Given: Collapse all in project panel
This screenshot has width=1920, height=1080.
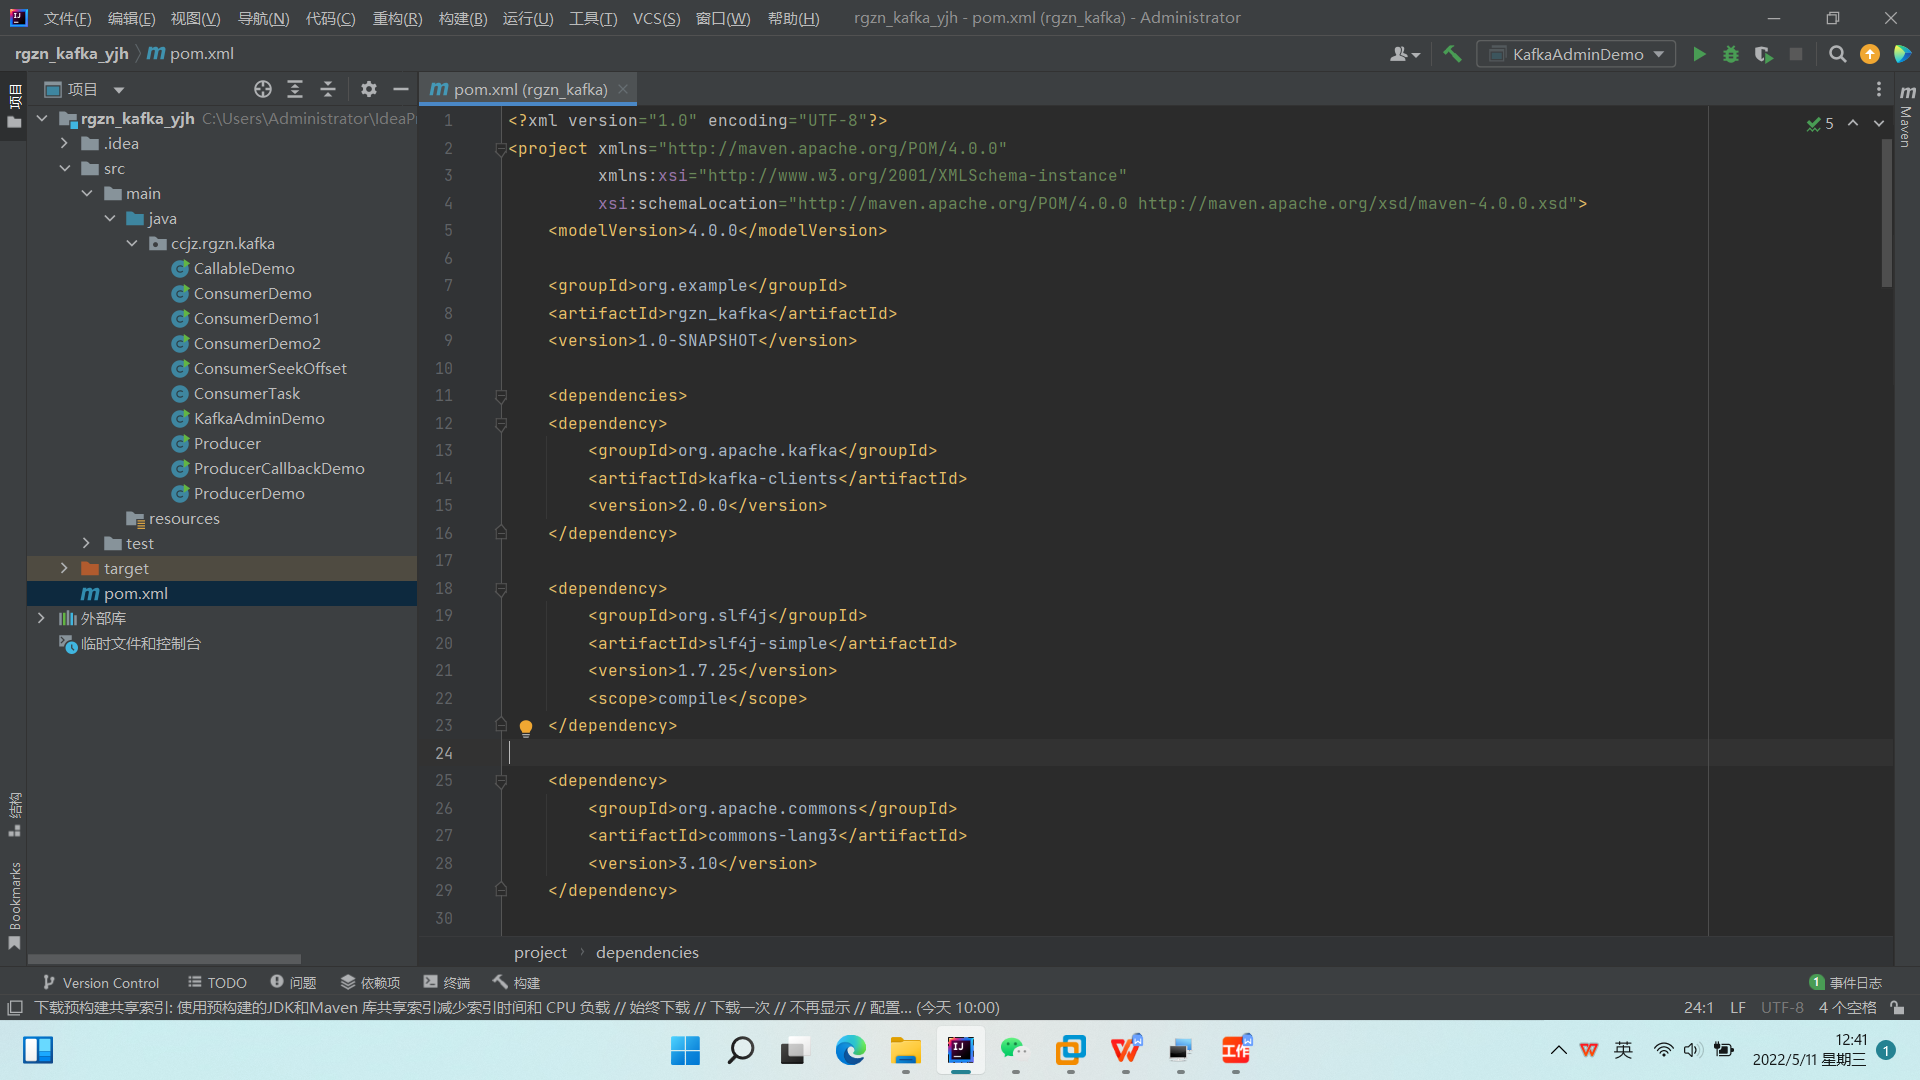Looking at the screenshot, I should [x=328, y=89].
